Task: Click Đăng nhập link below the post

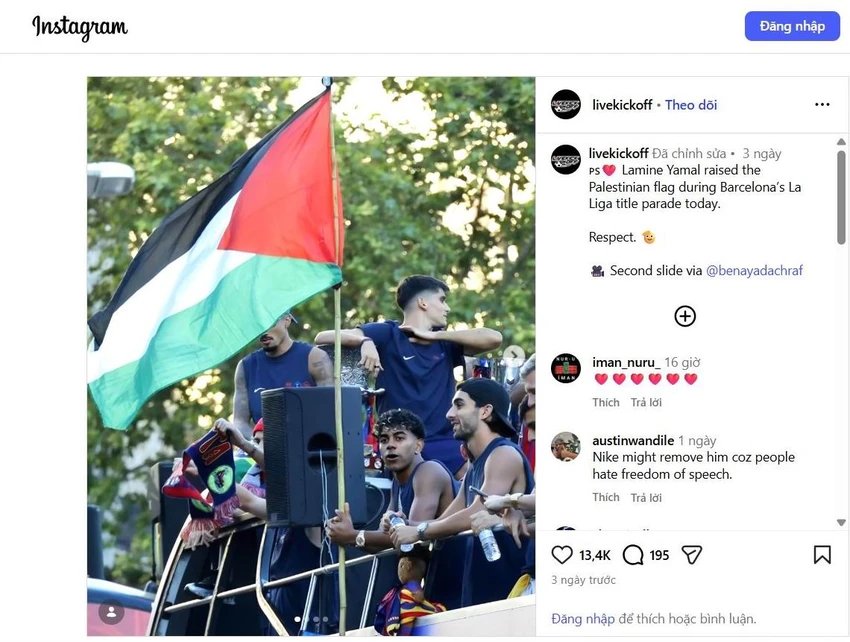Action: (583, 619)
